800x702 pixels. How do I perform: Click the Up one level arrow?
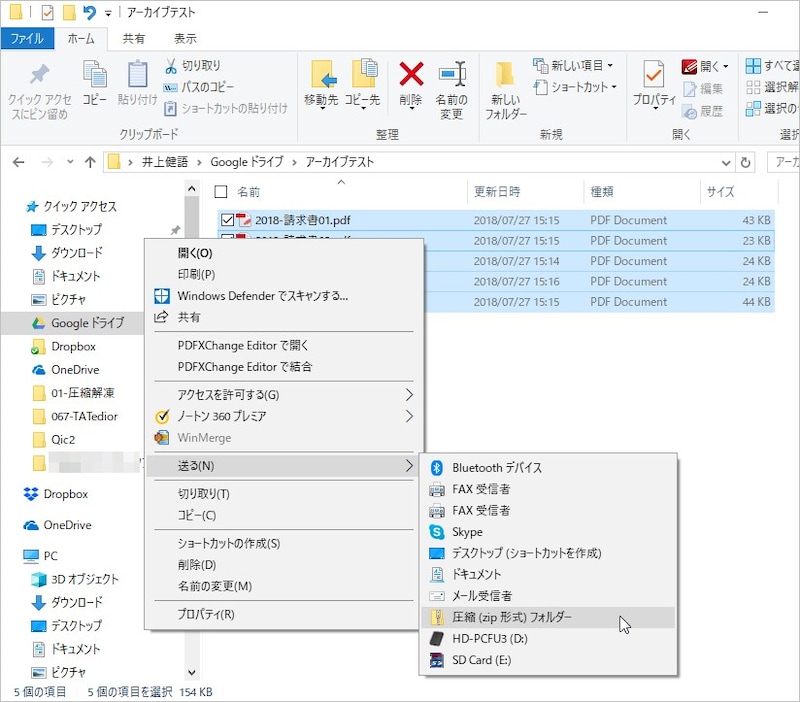(x=90, y=162)
